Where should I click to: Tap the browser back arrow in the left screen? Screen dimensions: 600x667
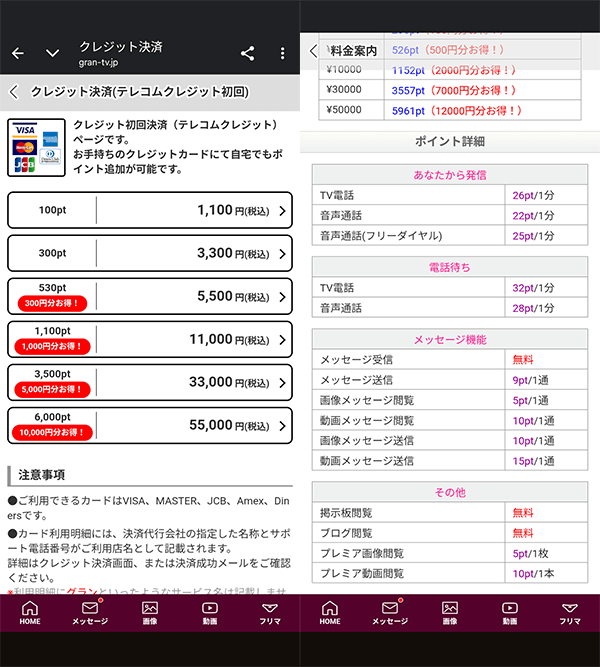click(x=18, y=53)
